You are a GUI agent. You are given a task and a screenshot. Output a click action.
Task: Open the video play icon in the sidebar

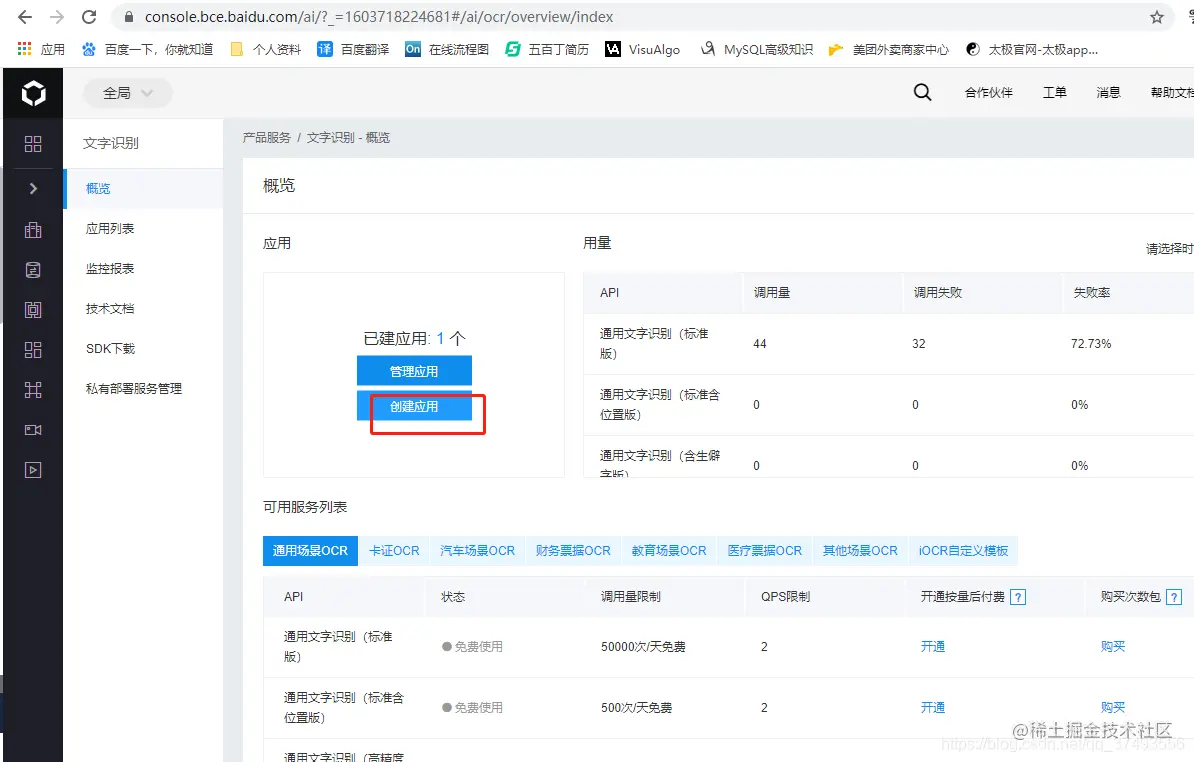tap(33, 469)
